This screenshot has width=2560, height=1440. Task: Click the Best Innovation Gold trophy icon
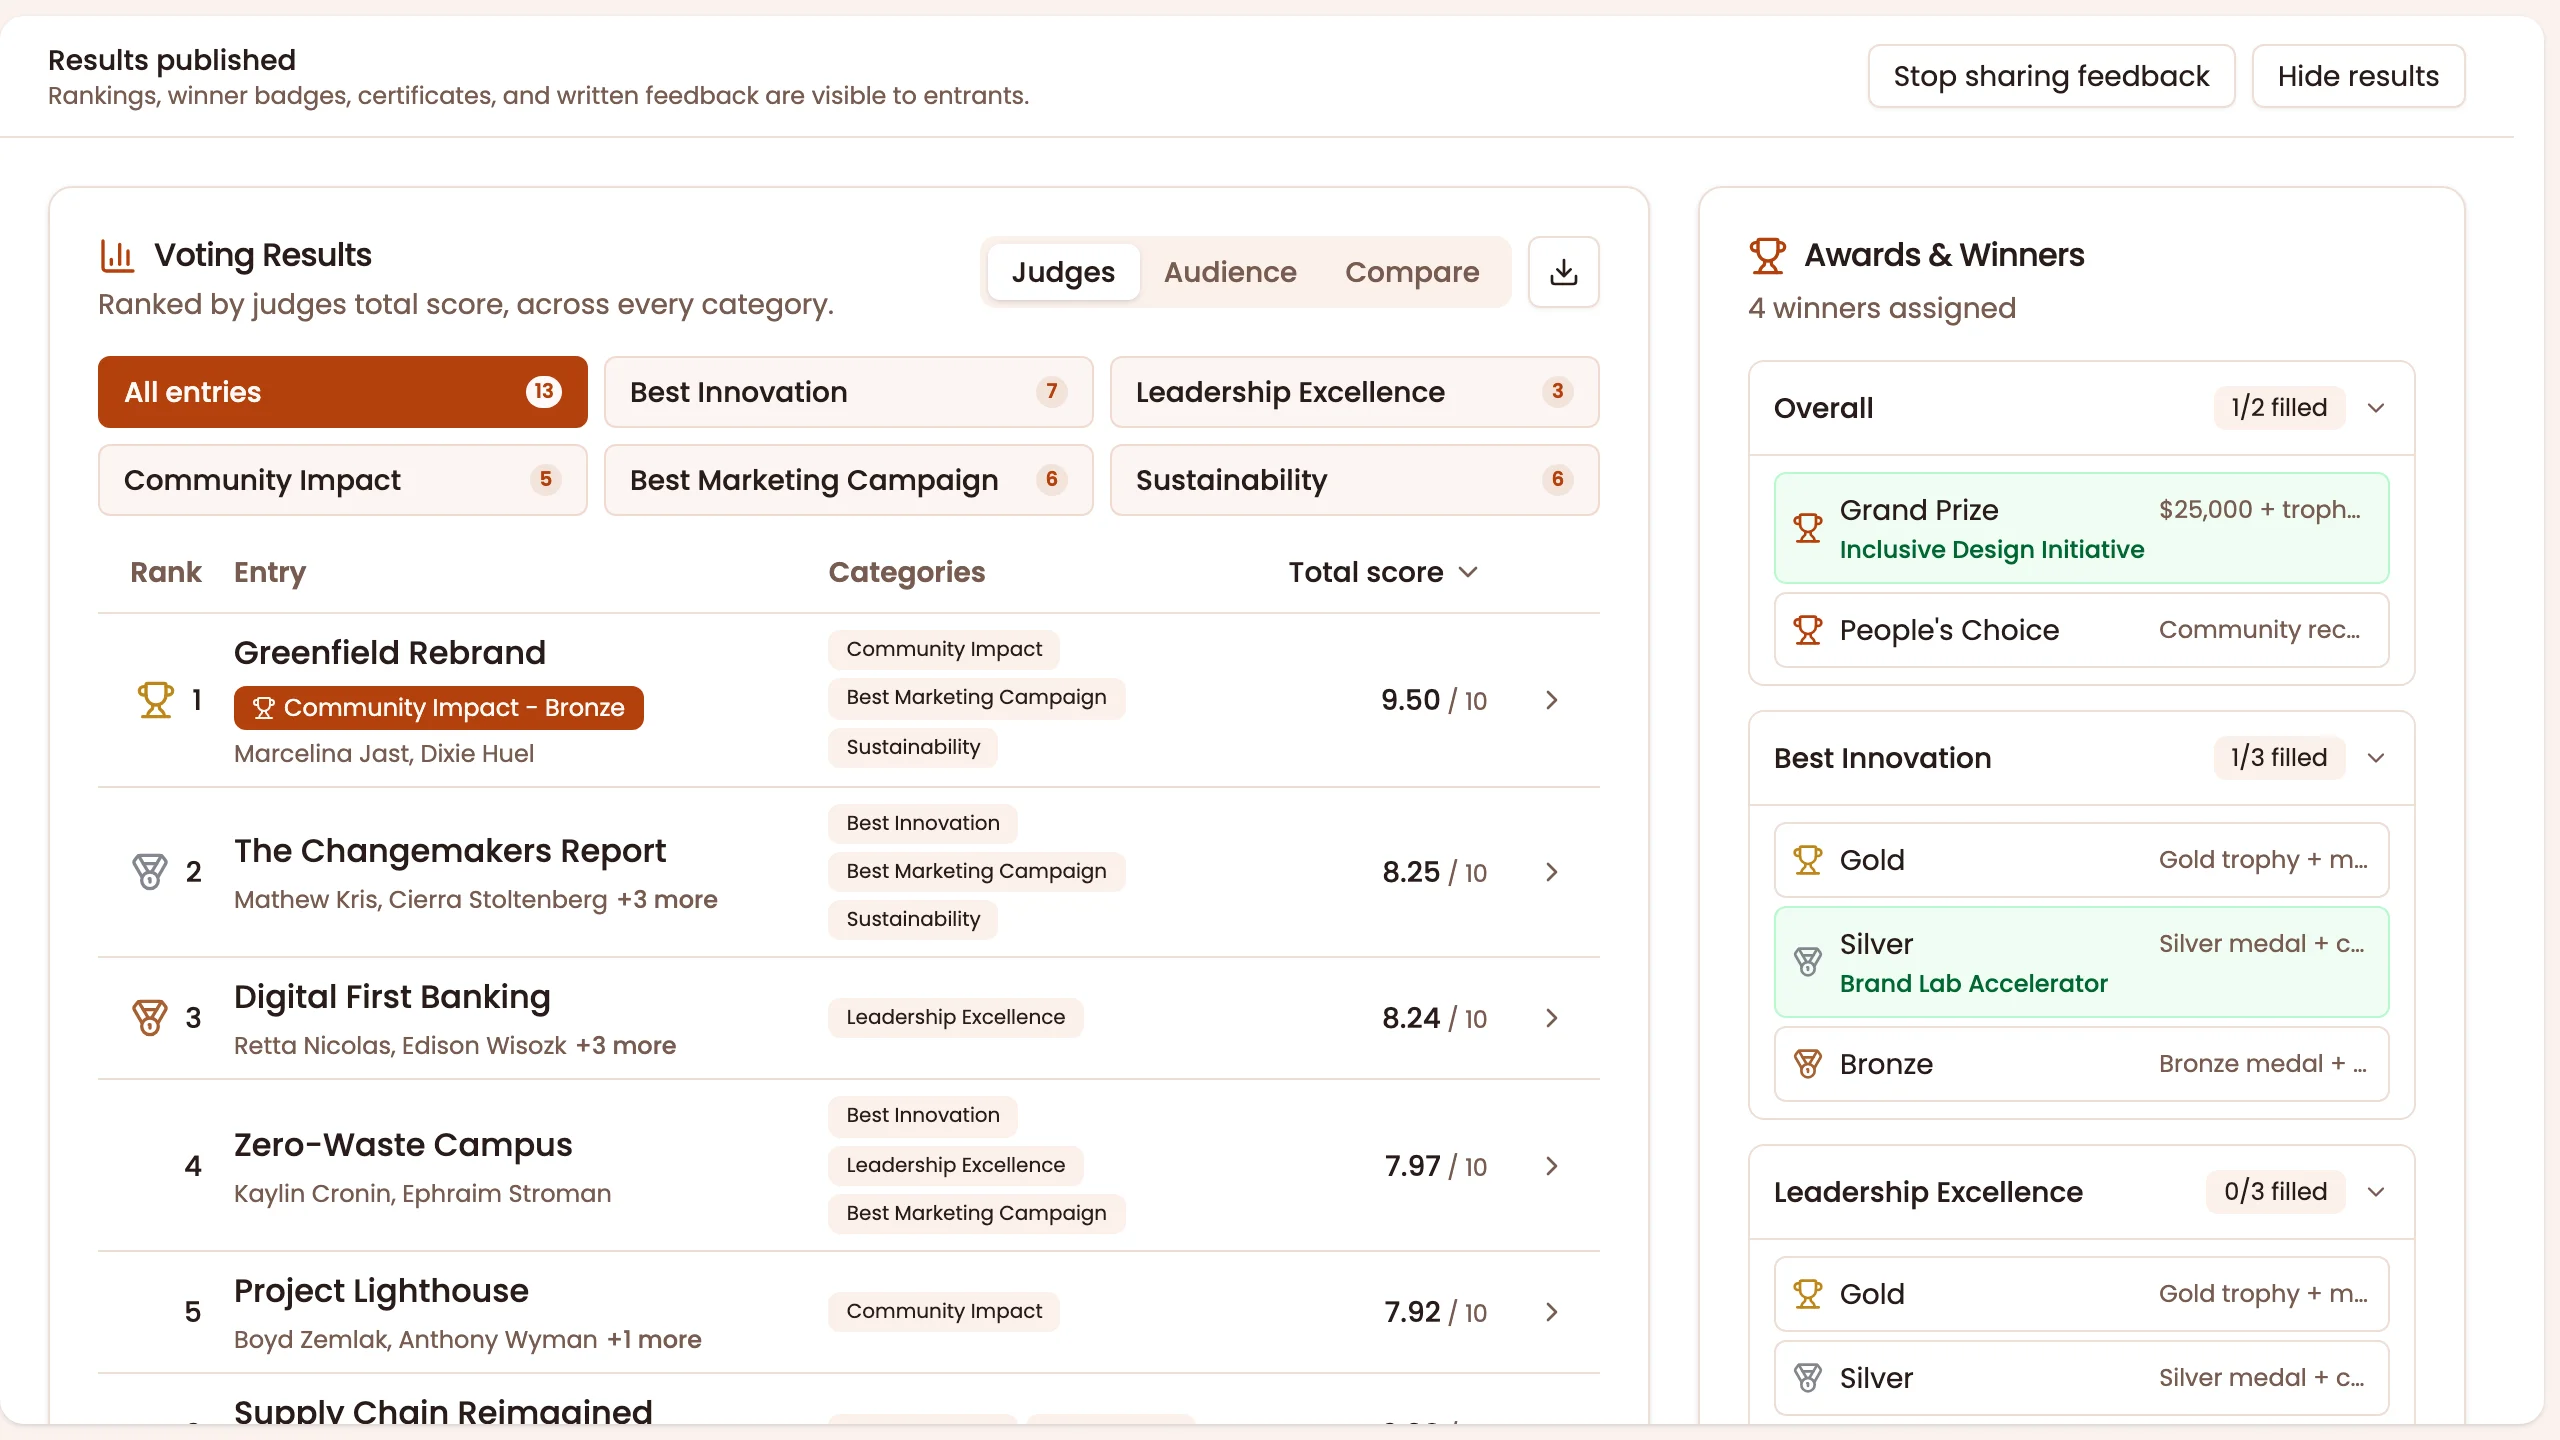point(1807,860)
